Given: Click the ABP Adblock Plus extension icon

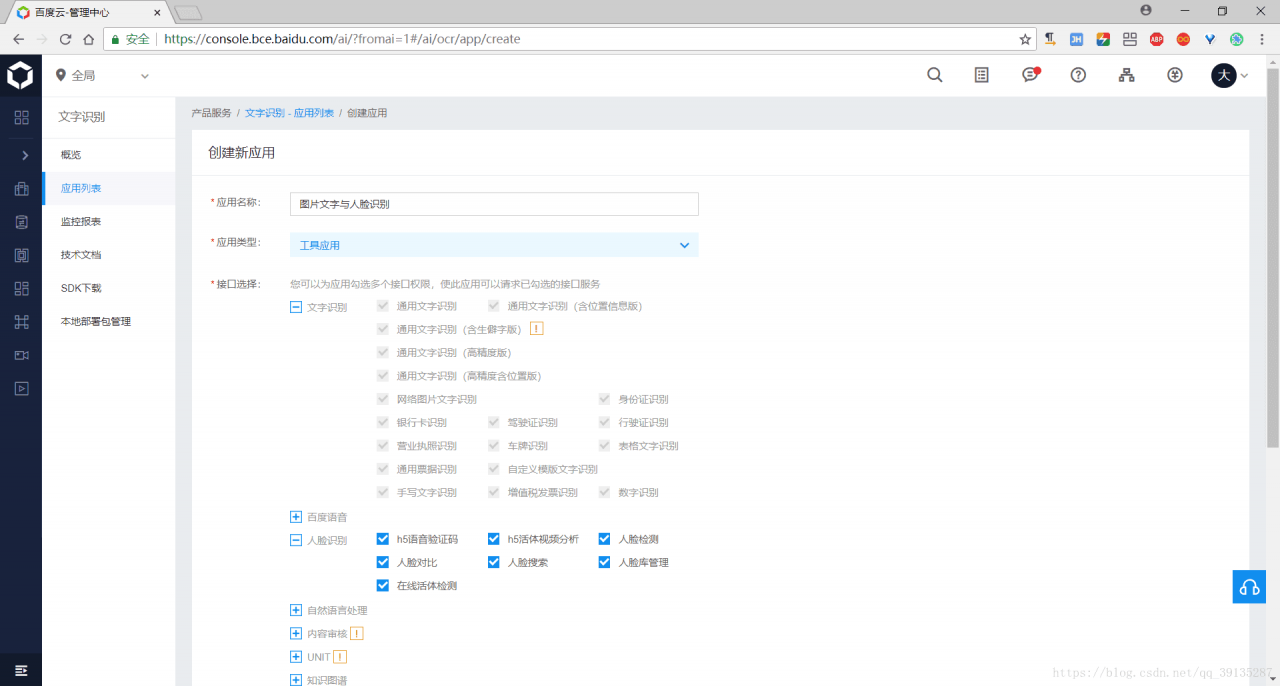Looking at the screenshot, I should (1157, 39).
